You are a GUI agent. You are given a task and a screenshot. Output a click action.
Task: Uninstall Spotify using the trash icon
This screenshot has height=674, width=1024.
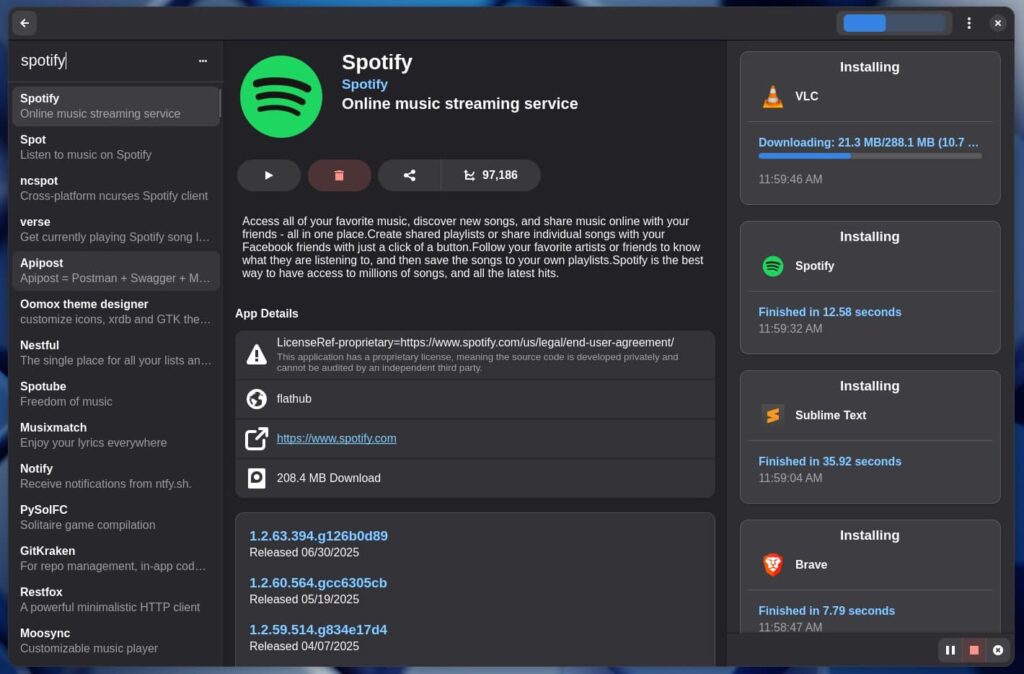click(339, 175)
